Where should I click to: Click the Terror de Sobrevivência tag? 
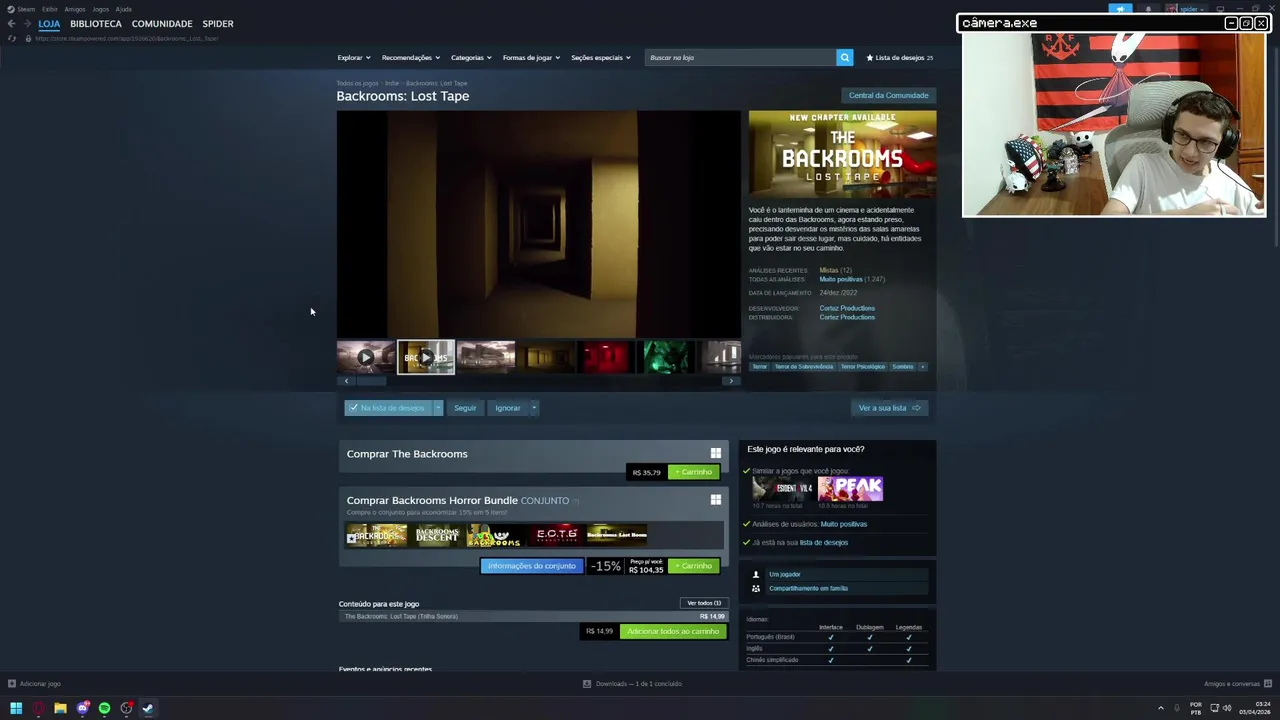tap(803, 367)
